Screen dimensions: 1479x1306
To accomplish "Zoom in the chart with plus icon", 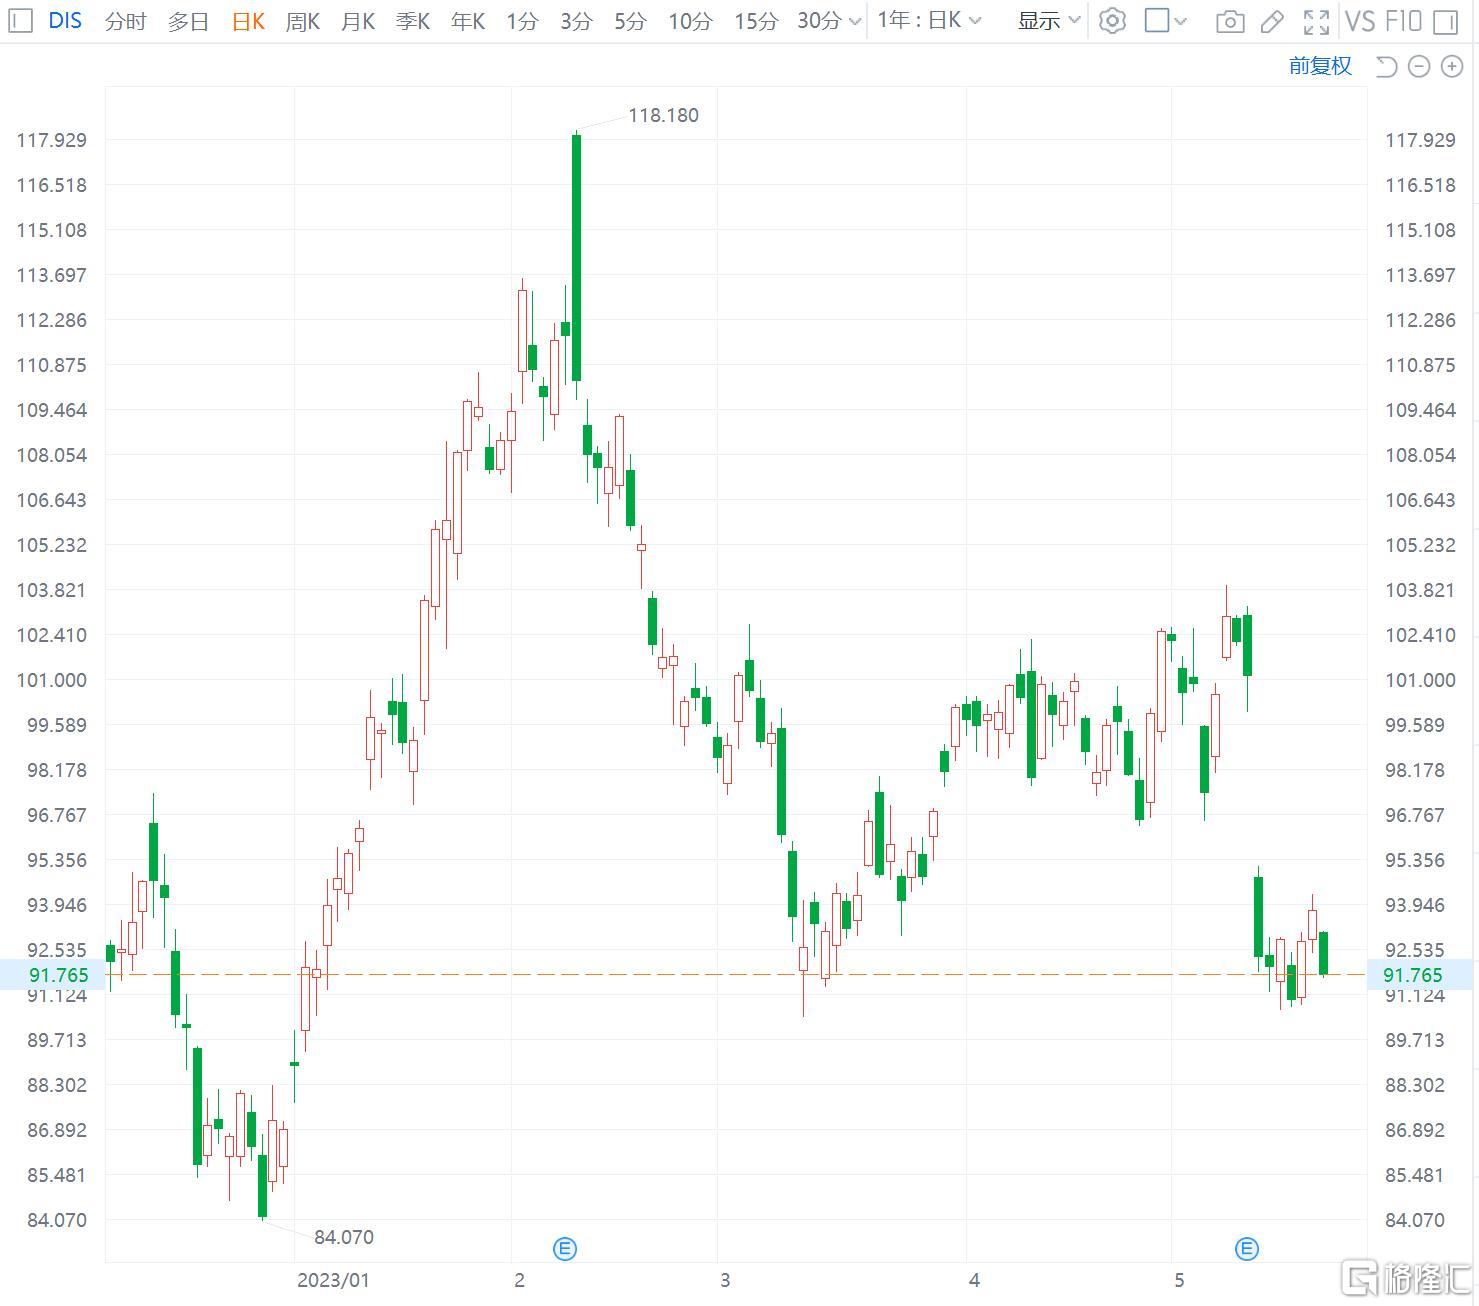I will pos(1452,66).
